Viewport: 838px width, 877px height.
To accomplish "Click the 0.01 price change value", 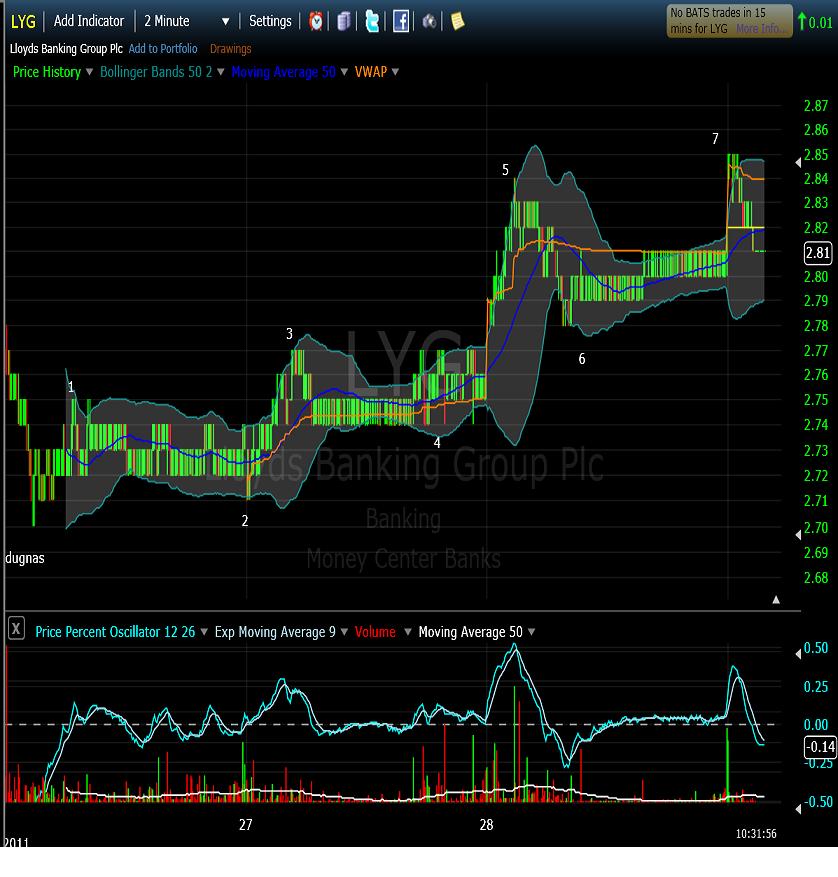I will pyautogui.click(x=821, y=23).
